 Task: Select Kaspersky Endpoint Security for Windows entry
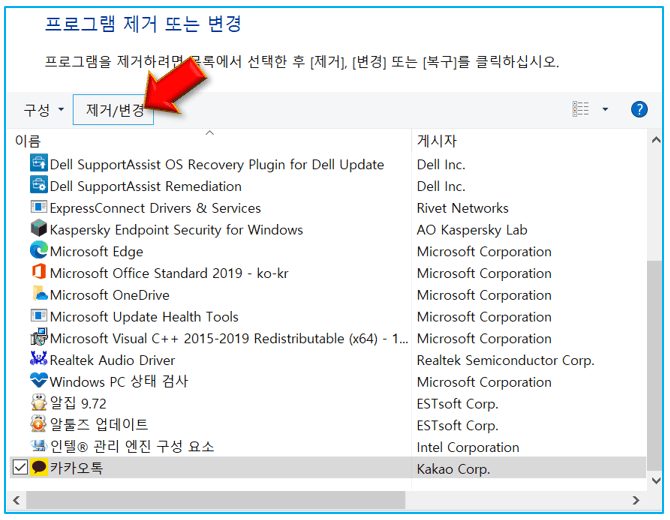[176, 230]
